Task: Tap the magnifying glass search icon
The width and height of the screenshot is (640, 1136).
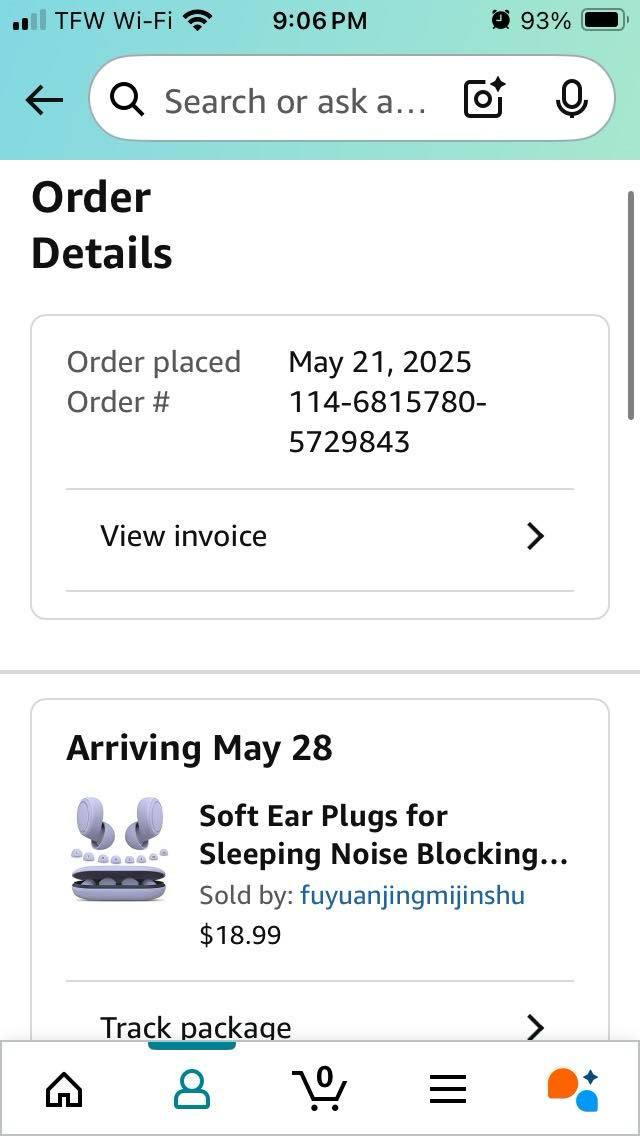Action: click(x=127, y=100)
